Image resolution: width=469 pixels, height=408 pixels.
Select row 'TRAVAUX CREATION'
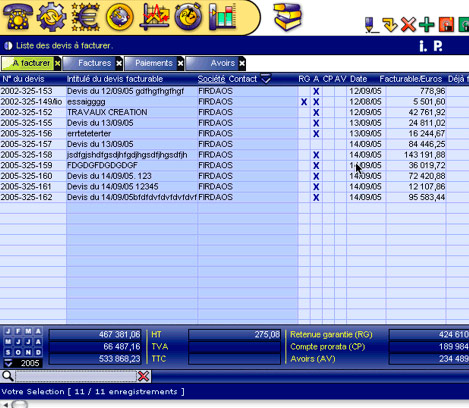click(107, 112)
